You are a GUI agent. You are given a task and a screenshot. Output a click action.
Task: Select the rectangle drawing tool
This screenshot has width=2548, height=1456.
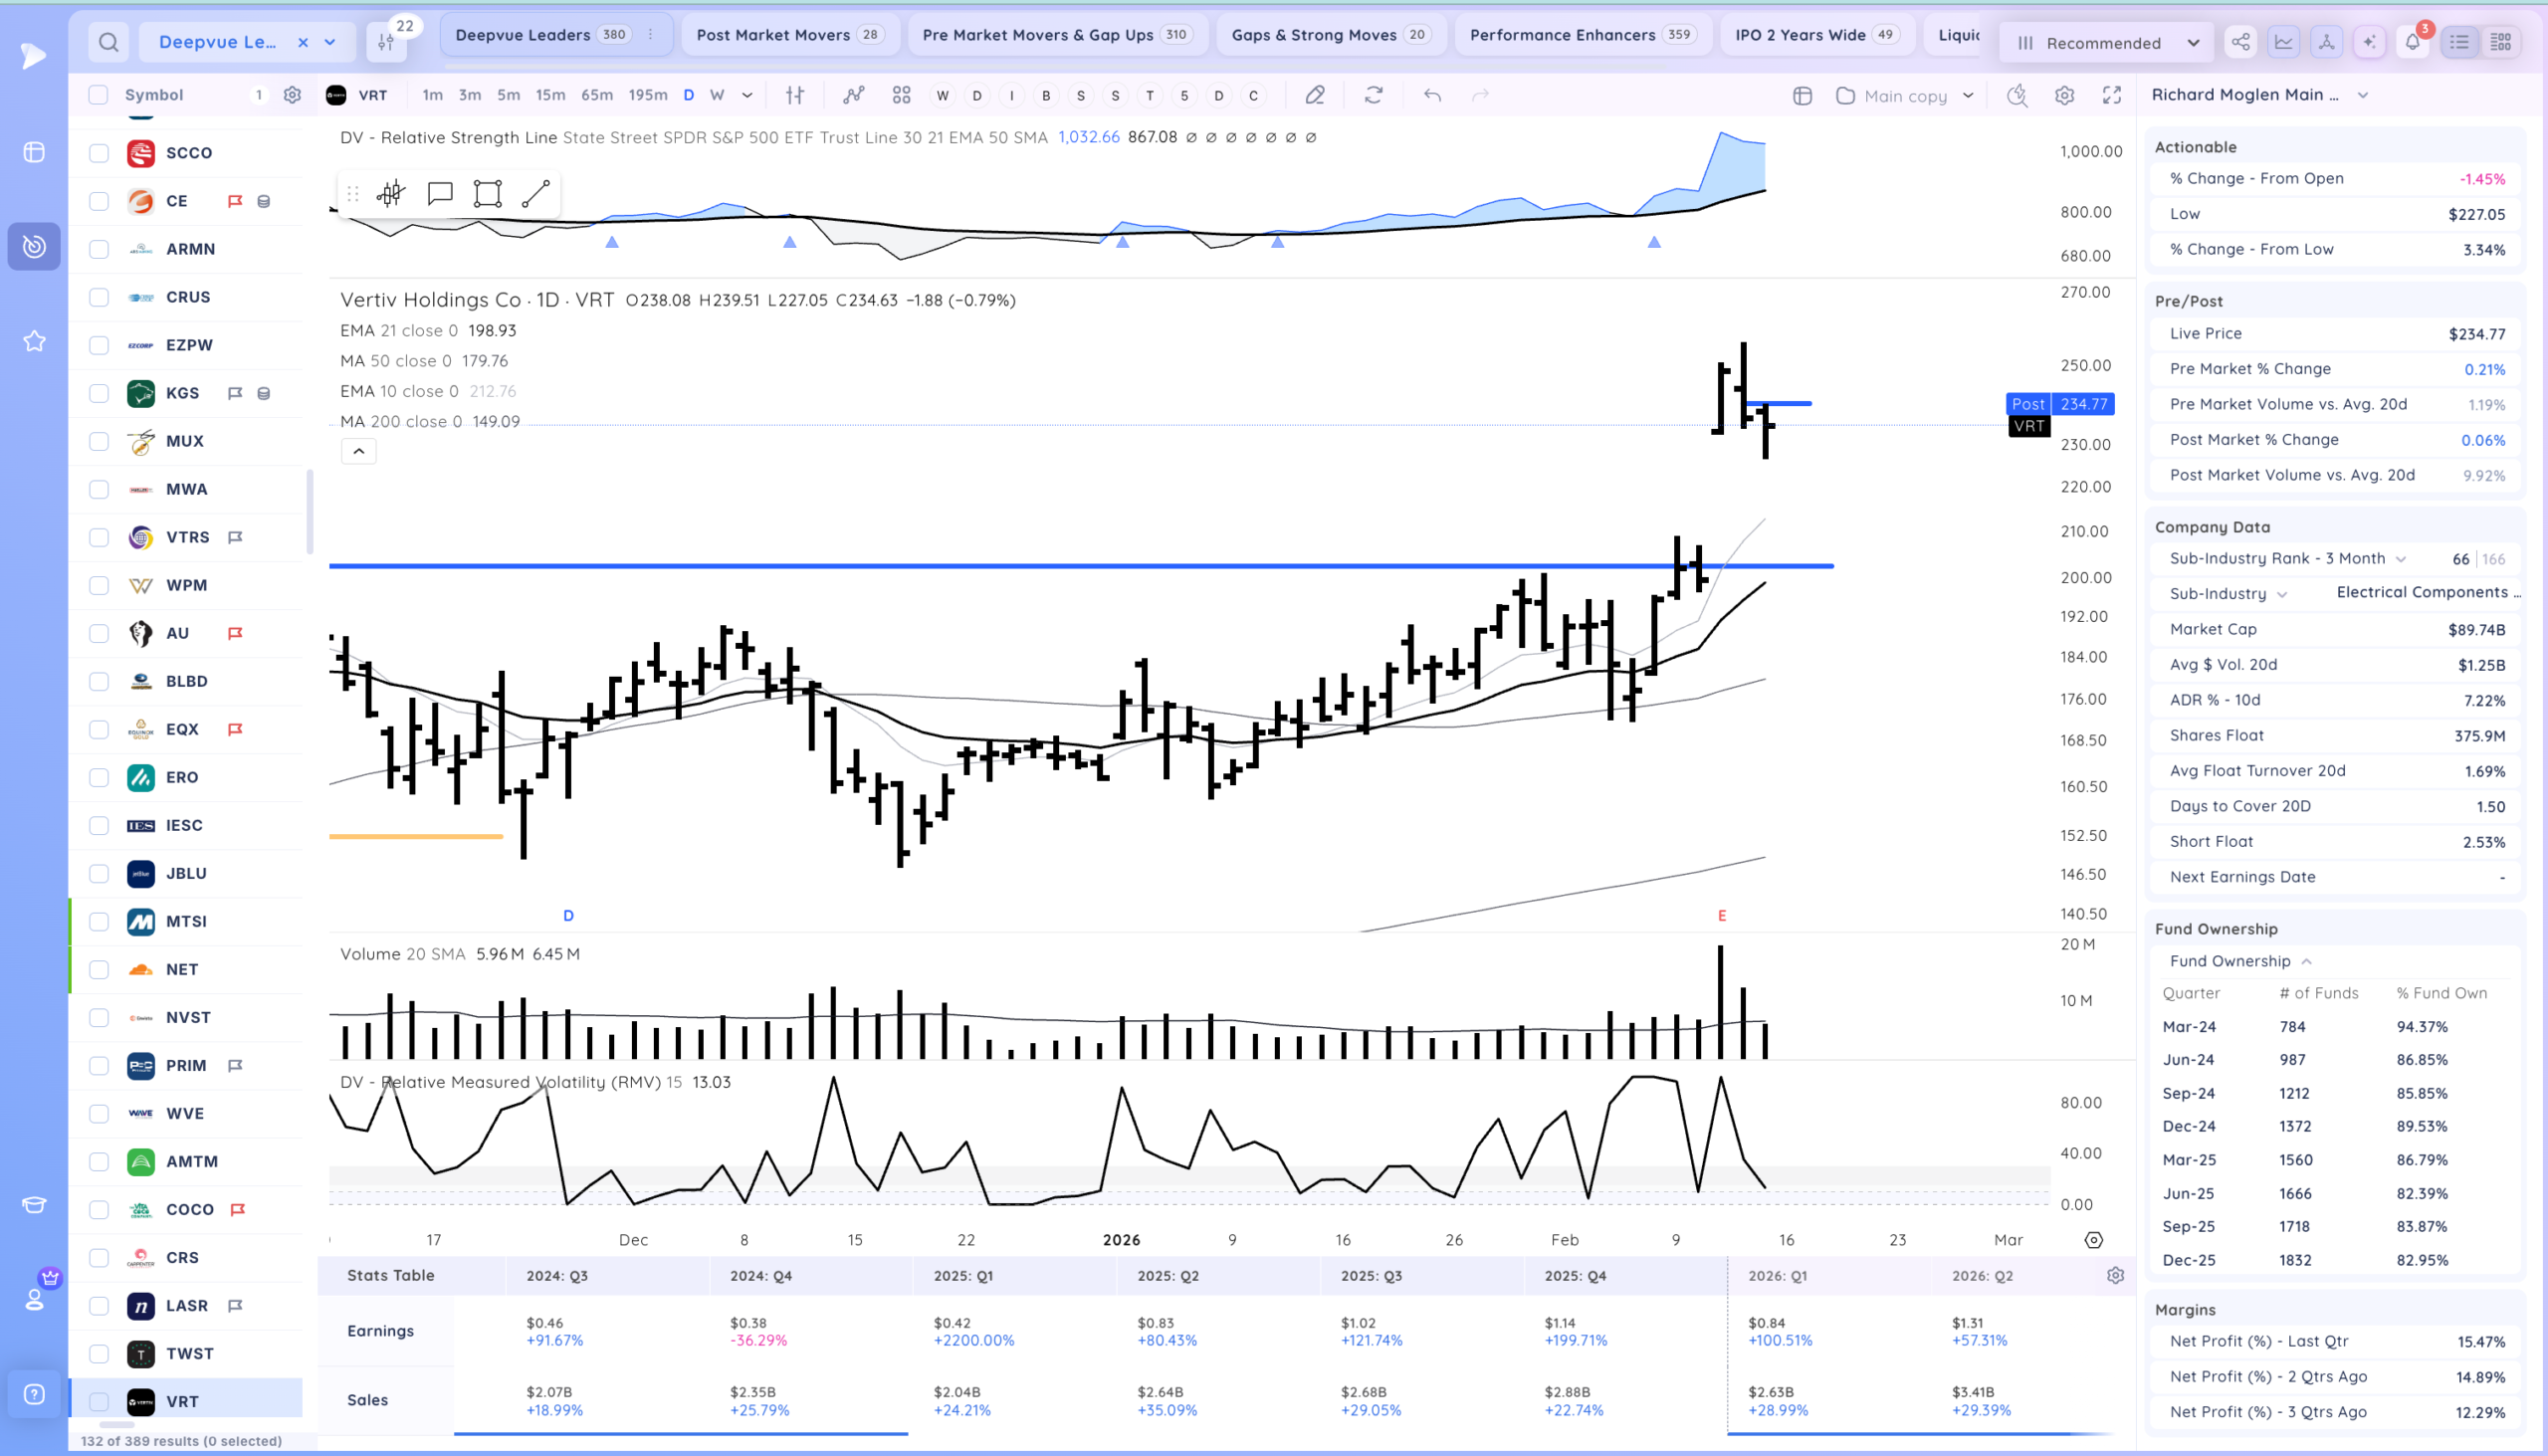click(x=487, y=194)
